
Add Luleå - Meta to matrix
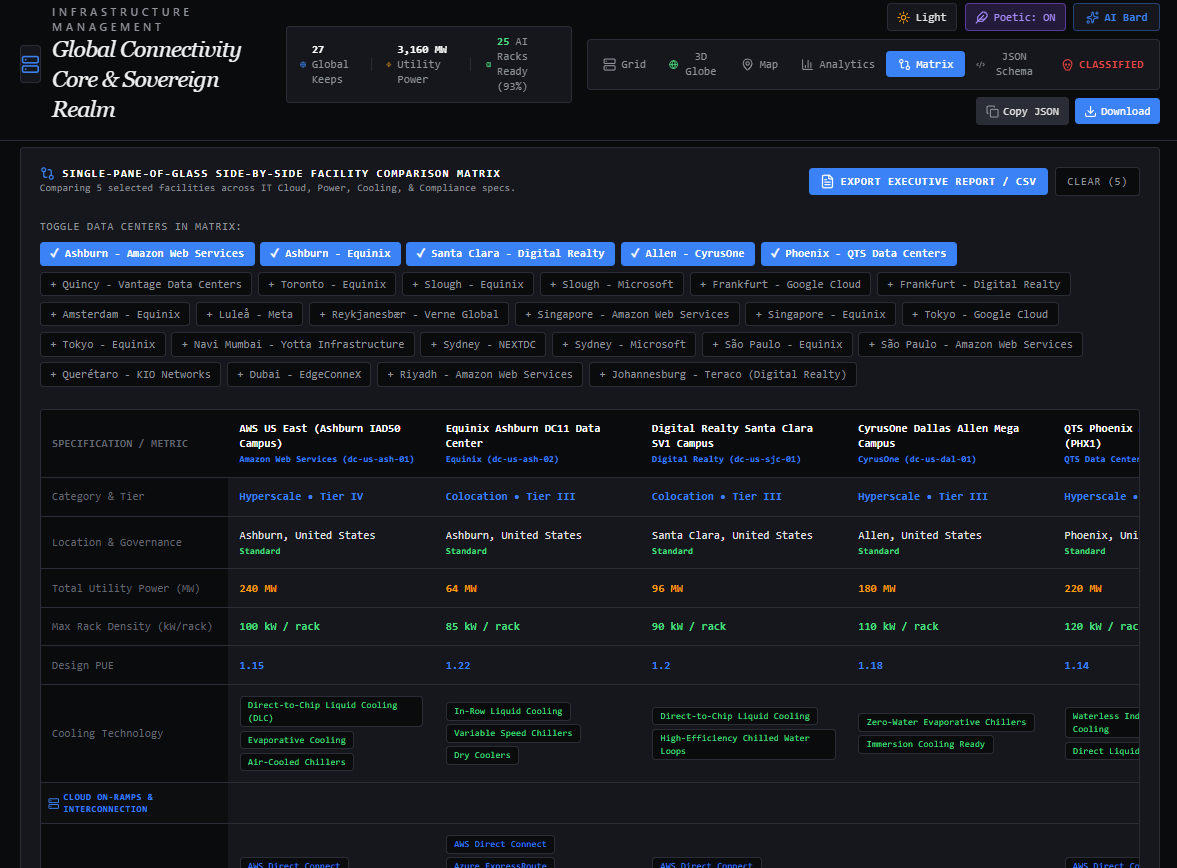coord(249,315)
